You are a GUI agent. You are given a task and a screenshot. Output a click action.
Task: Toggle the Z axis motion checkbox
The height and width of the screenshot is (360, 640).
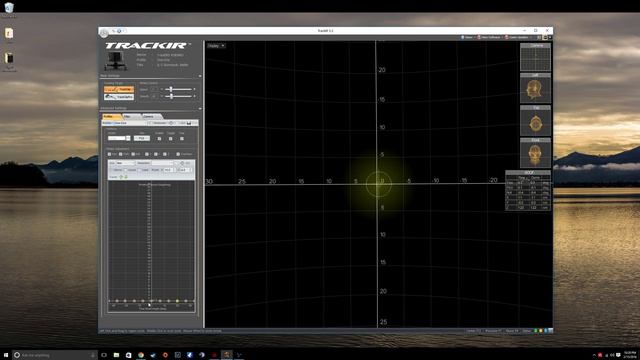pyautogui.click(x=164, y=154)
